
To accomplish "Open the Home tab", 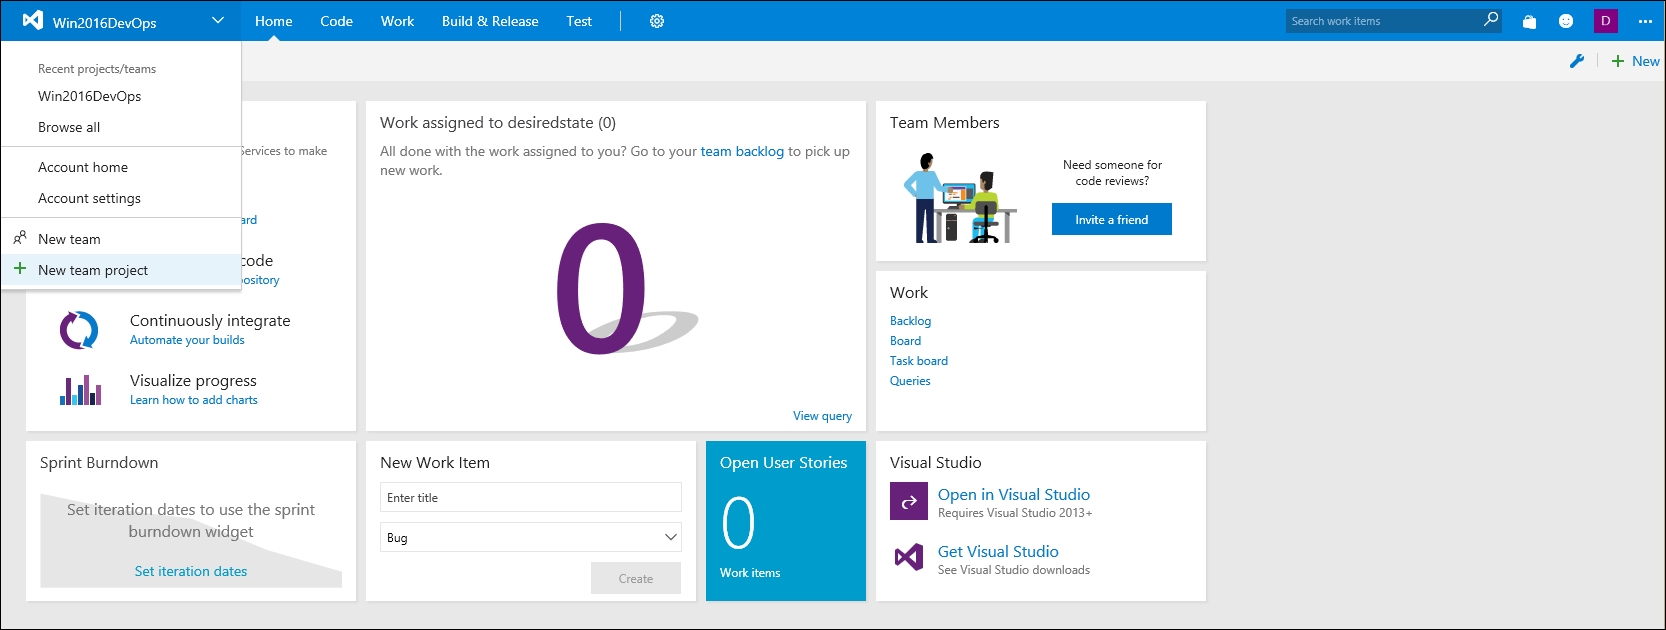I will tap(273, 21).
